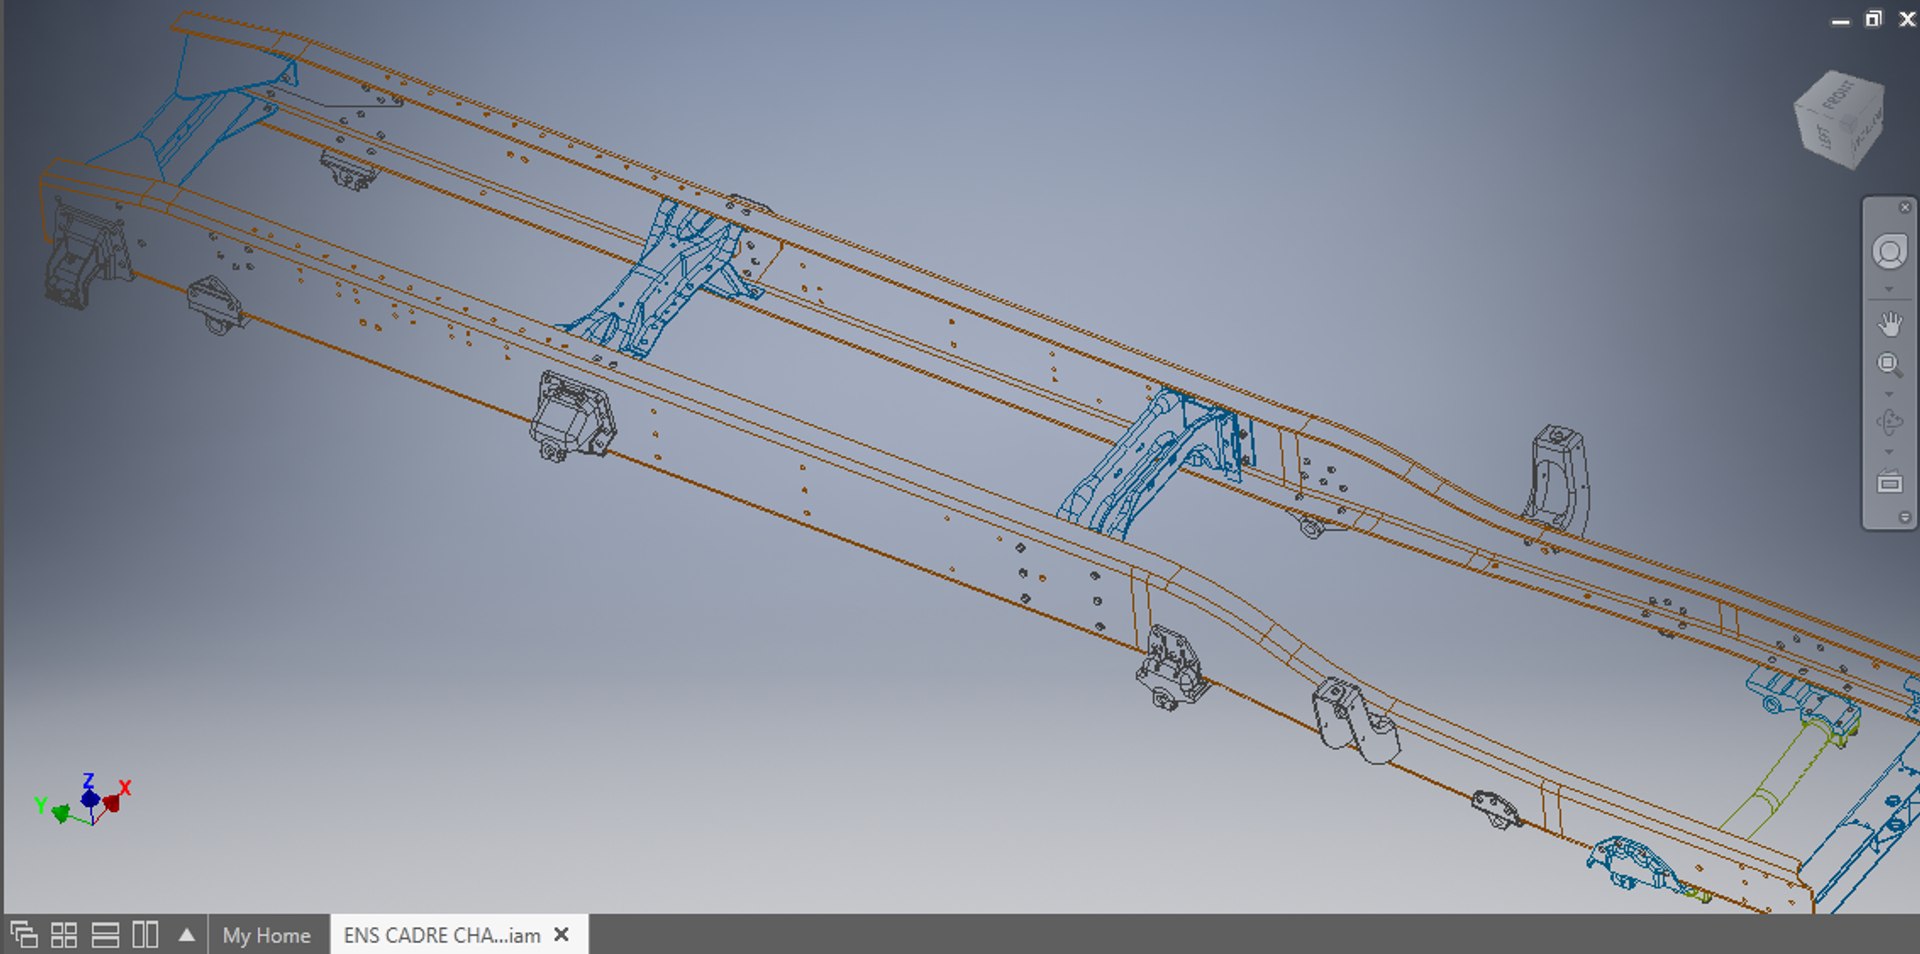Expand the navigation wheel options dropdown

(x=1889, y=290)
